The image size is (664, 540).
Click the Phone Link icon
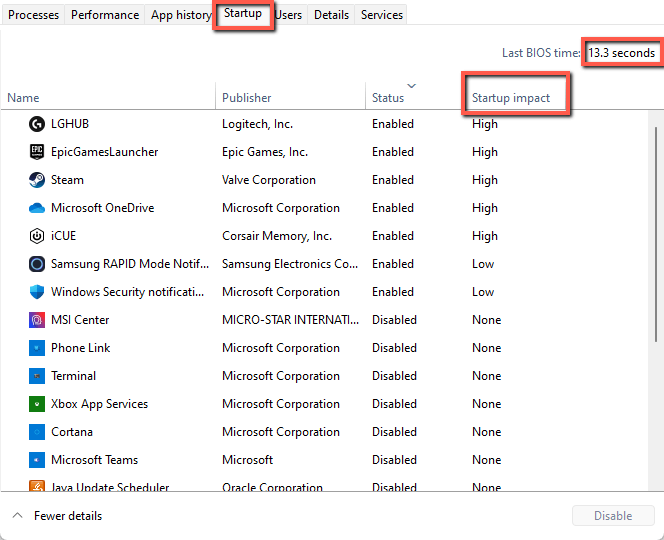(x=37, y=348)
